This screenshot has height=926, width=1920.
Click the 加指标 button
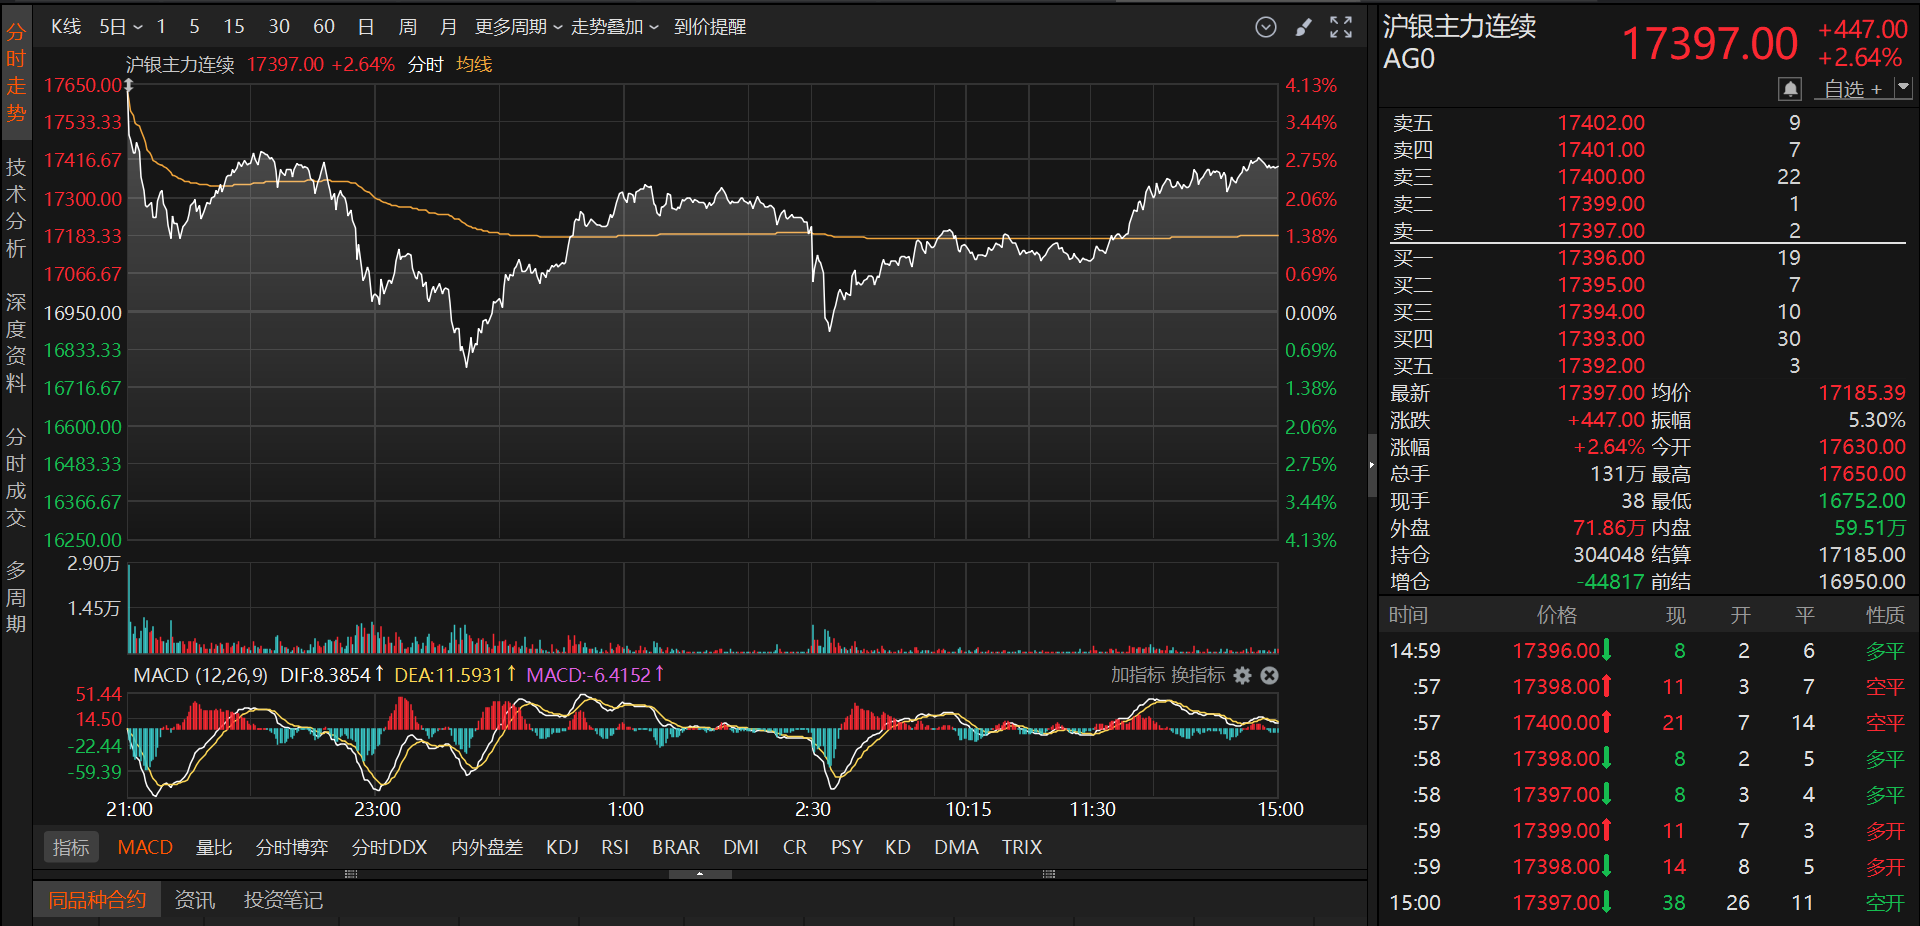click(1136, 676)
